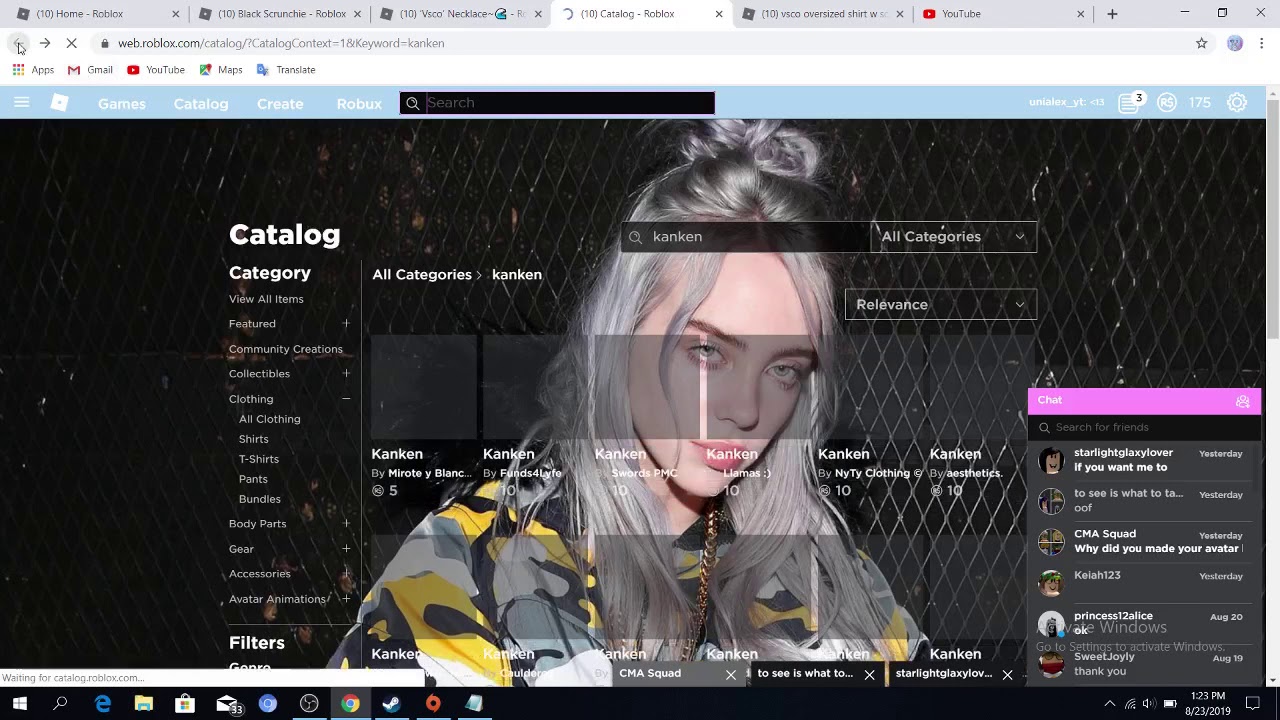This screenshot has height=720, width=1280.
Task: Click the chat Search for friends field
Action: (x=1144, y=428)
